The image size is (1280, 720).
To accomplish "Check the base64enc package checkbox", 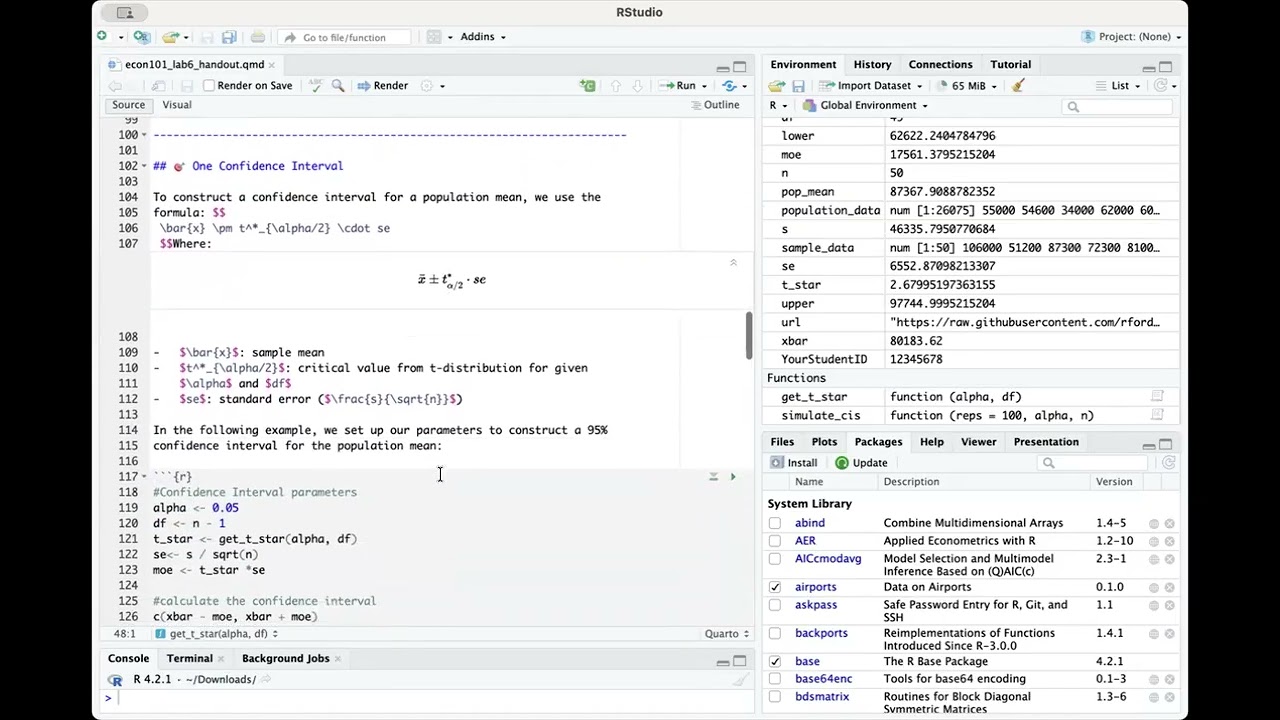I will [x=775, y=679].
